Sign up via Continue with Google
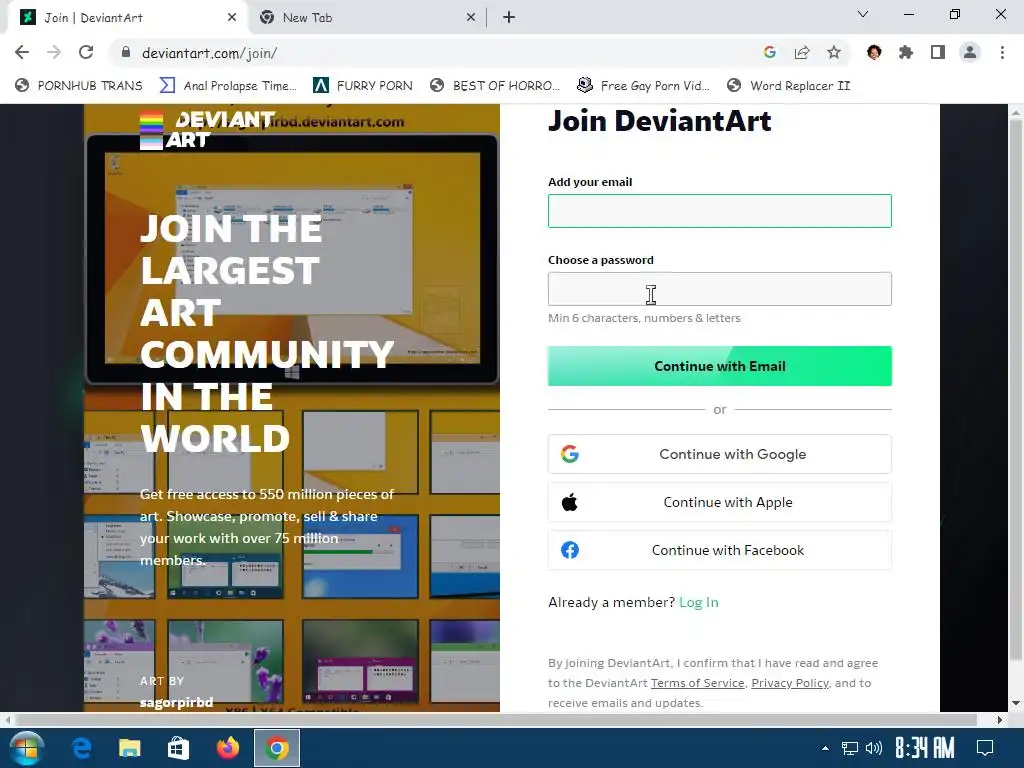 tap(720, 454)
